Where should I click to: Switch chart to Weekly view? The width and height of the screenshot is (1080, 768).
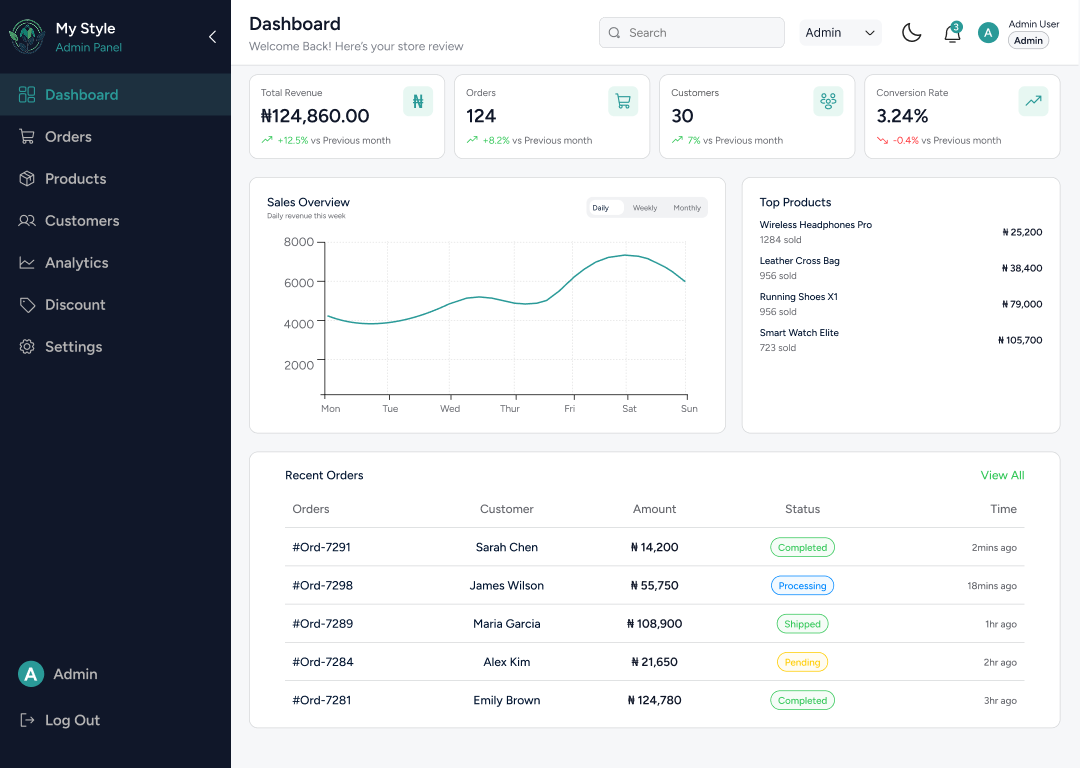(x=645, y=207)
